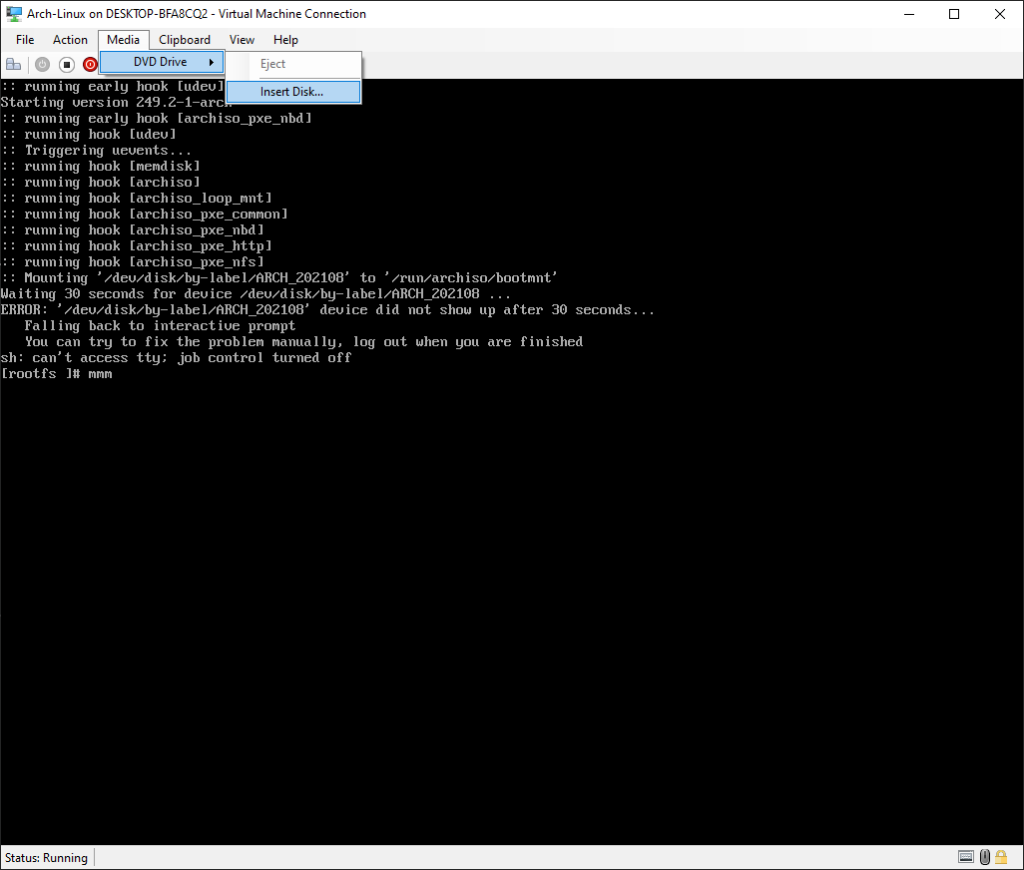Click the Status: Running status bar text
This screenshot has height=870, width=1024.
[x=46, y=858]
